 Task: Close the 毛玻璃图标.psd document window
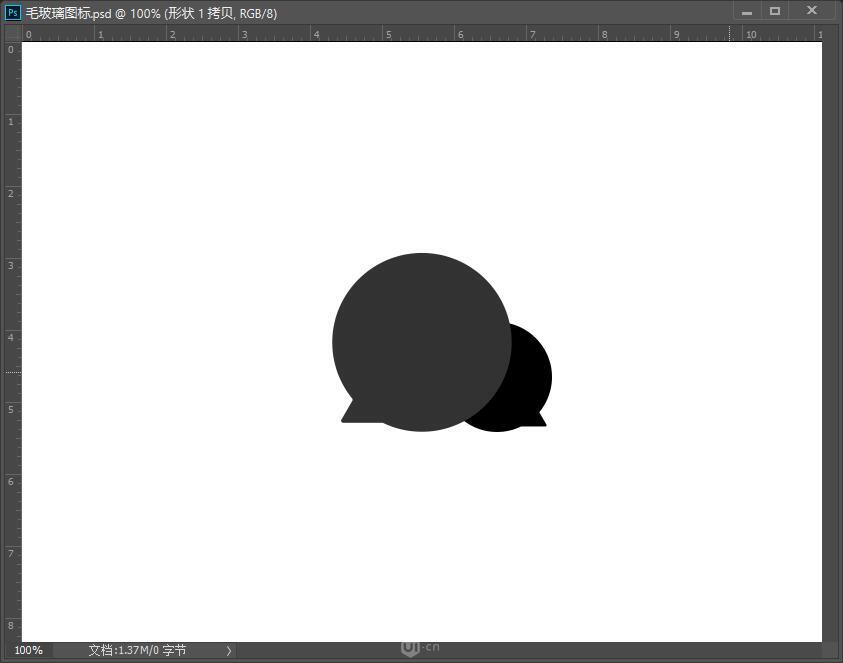click(811, 10)
